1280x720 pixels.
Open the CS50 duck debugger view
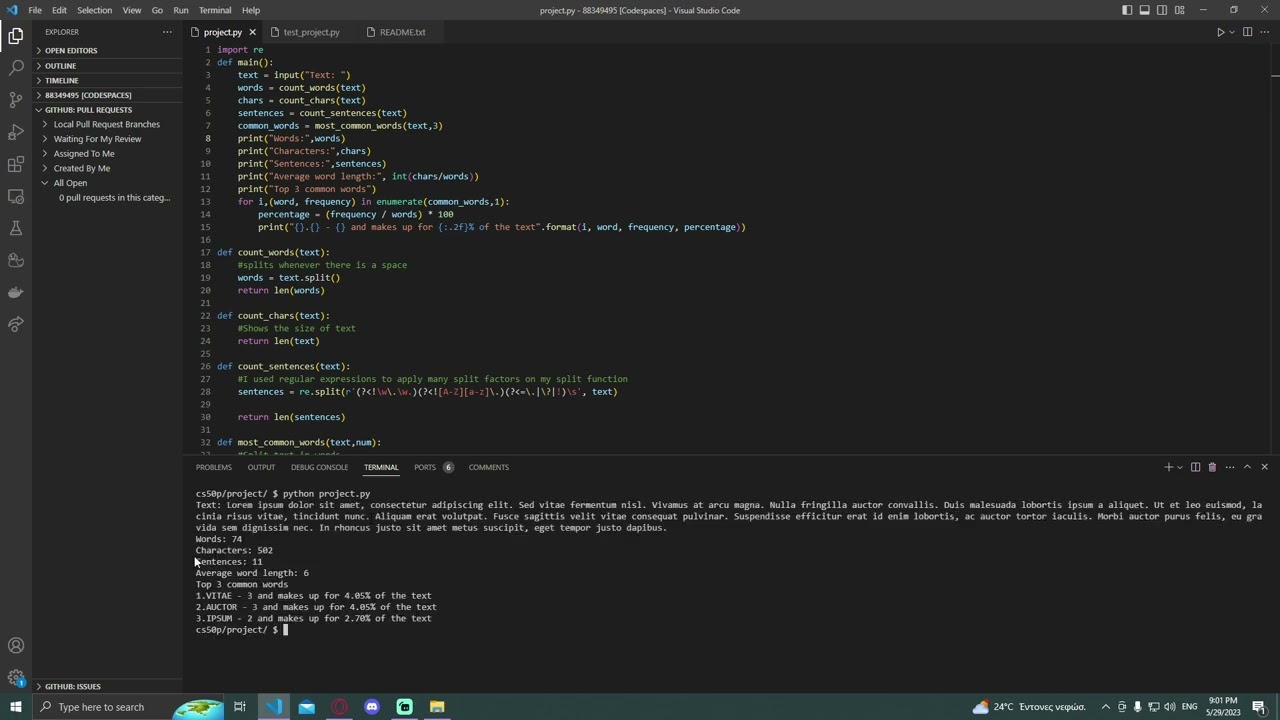tap(16, 260)
